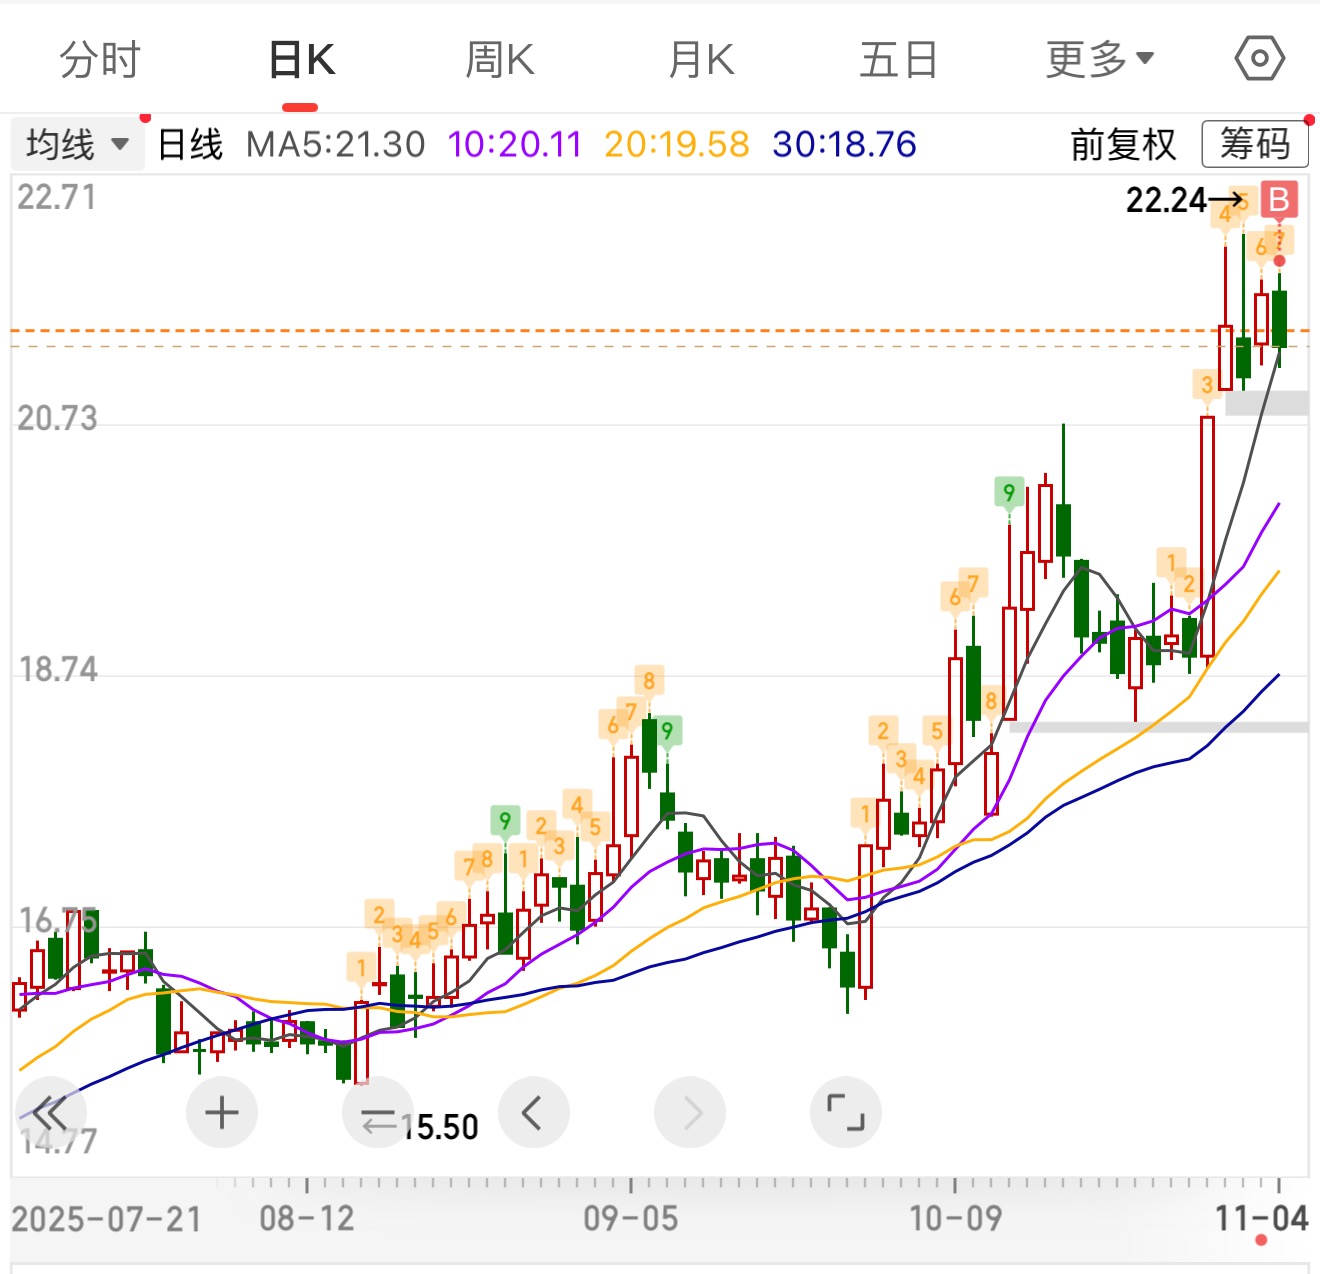
Task: Tap the double-left collapse arrows icon
Action: pos(50,1112)
